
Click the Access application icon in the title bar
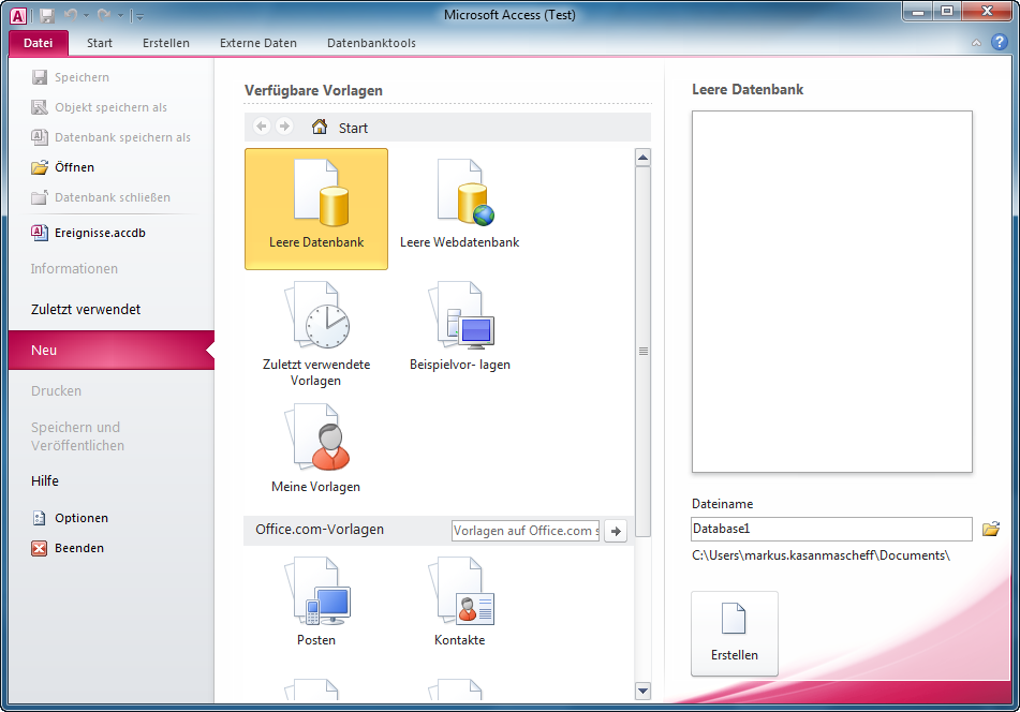click(x=18, y=16)
